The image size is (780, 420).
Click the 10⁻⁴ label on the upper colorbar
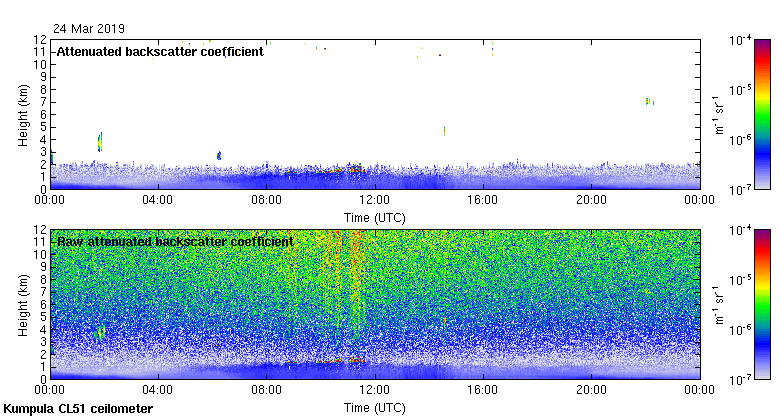coord(740,40)
